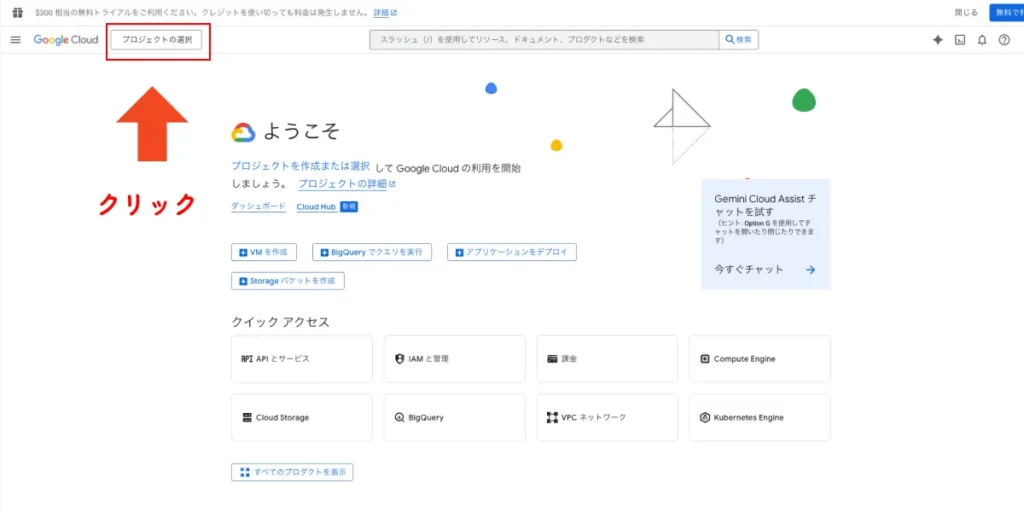
Task: Click the arrow beside 今すぐチャット
Action: coord(810,270)
